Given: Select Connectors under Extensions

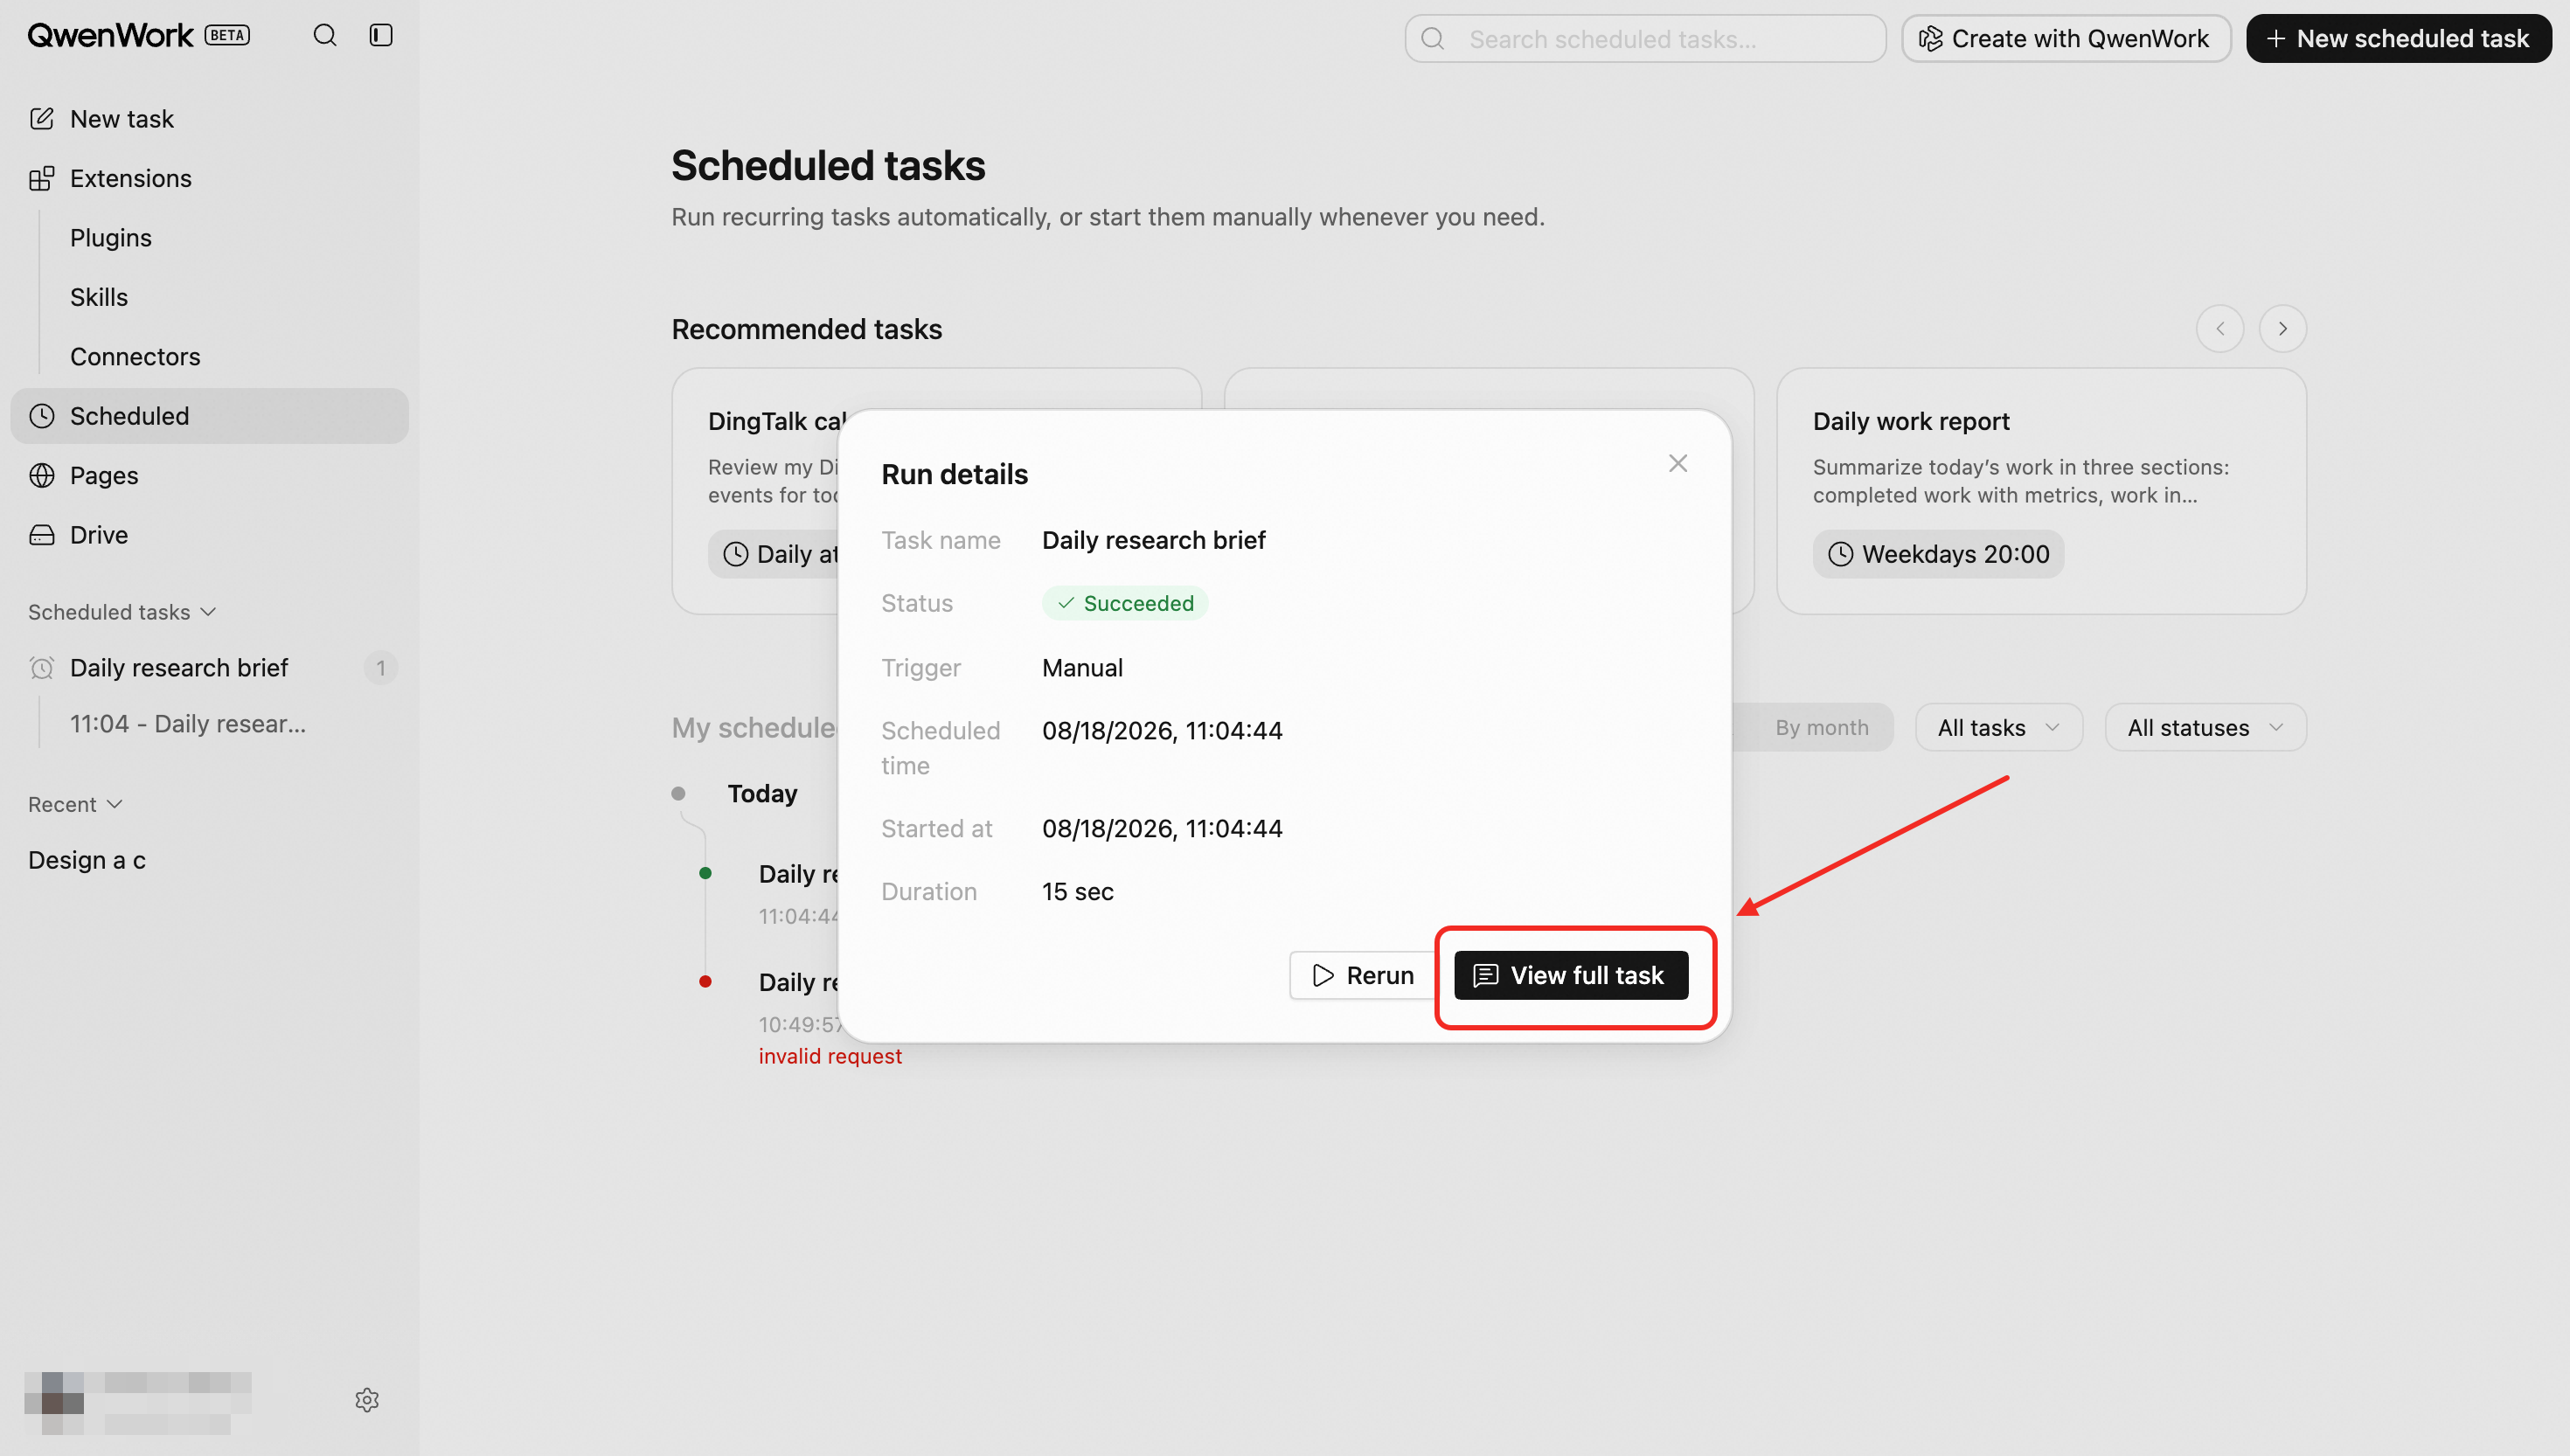Looking at the screenshot, I should coord(135,357).
